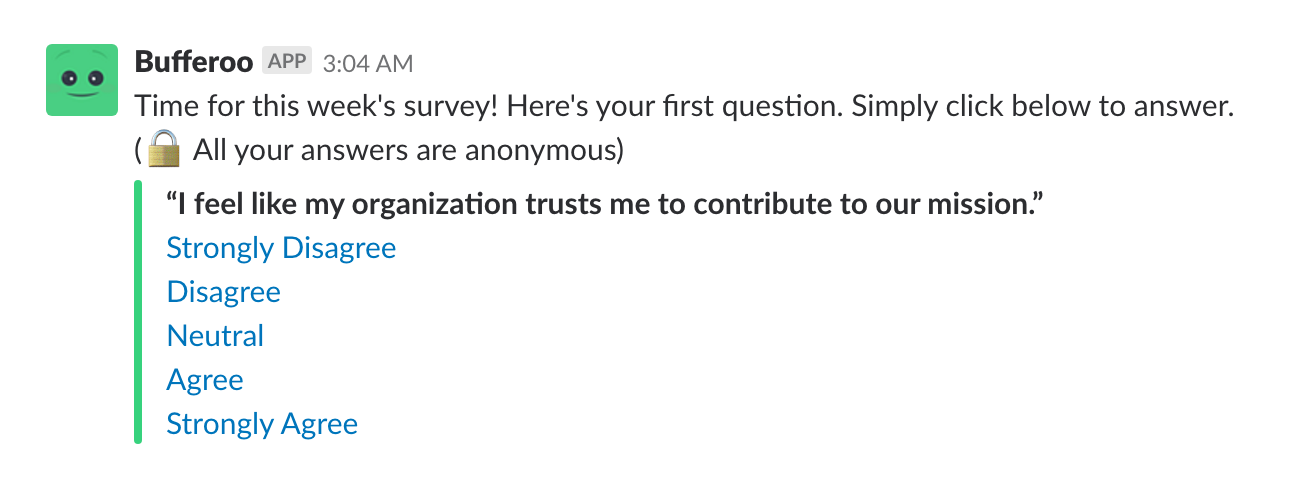Answer the survey with Strongly Disagree
Screen dimensions: 1312x500
click(x=281, y=247)
